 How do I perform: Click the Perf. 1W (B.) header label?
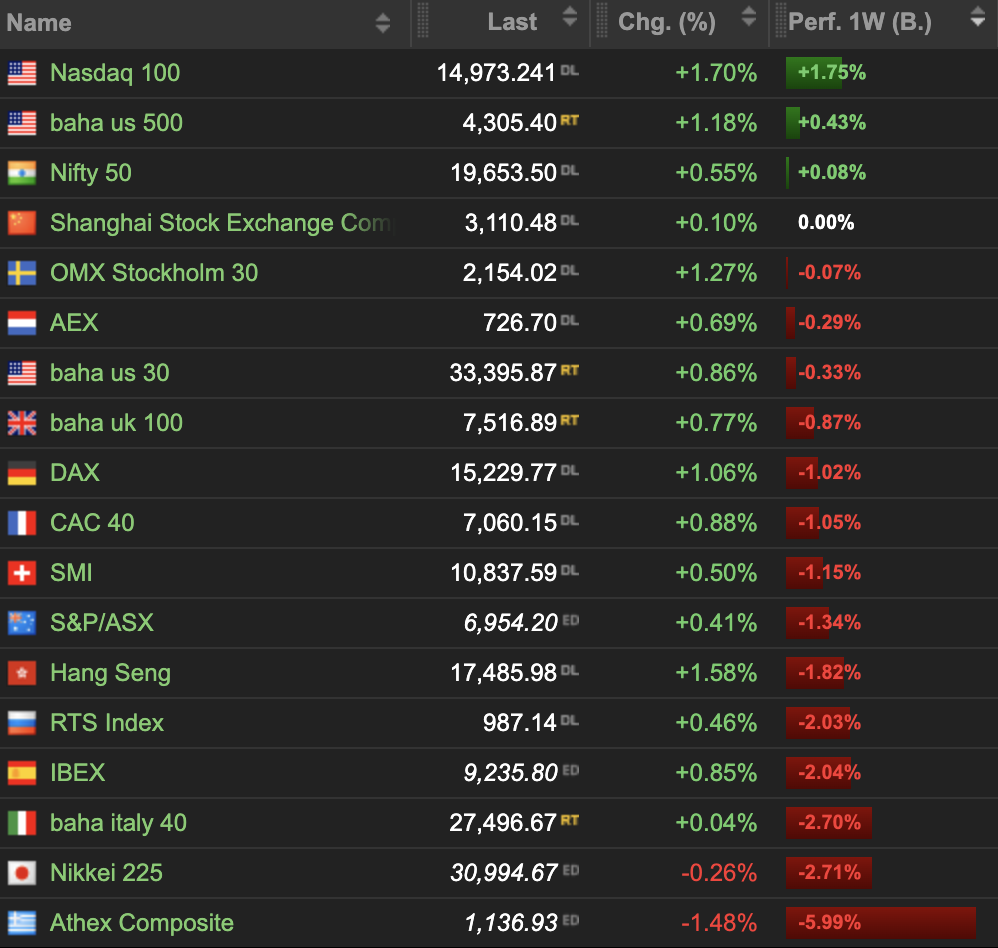(x=860, y=22)
